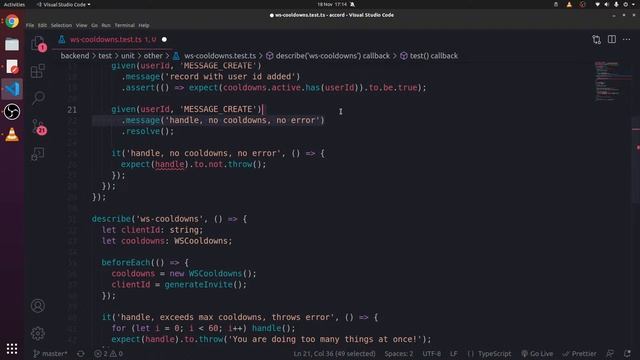Screen dimensions: 640x360
Task: Go to line via Ln 21, Col 36 indicator
Action: [334, 353]
